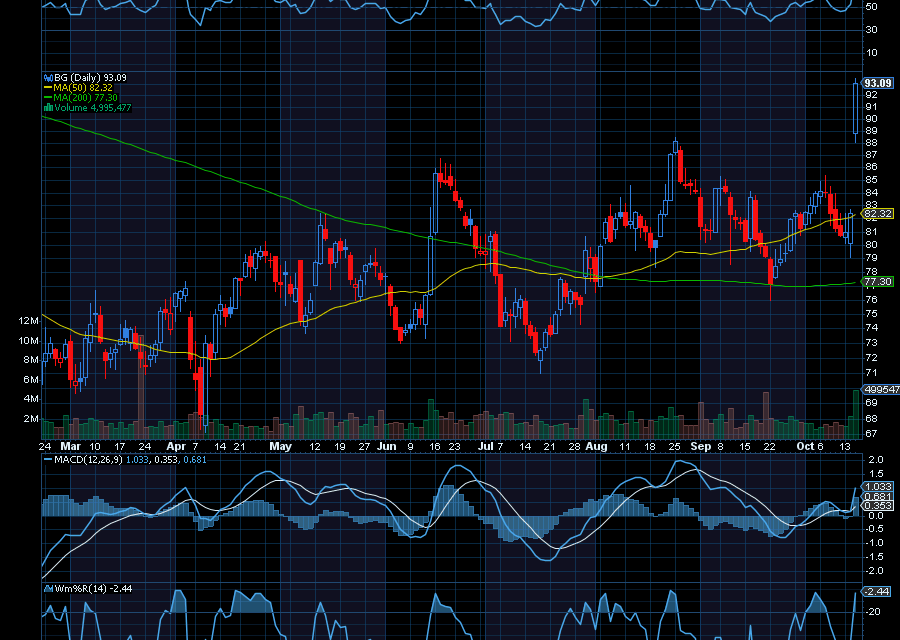Click the 12M volume axis label
900x640 pixels.
(28, 320)
